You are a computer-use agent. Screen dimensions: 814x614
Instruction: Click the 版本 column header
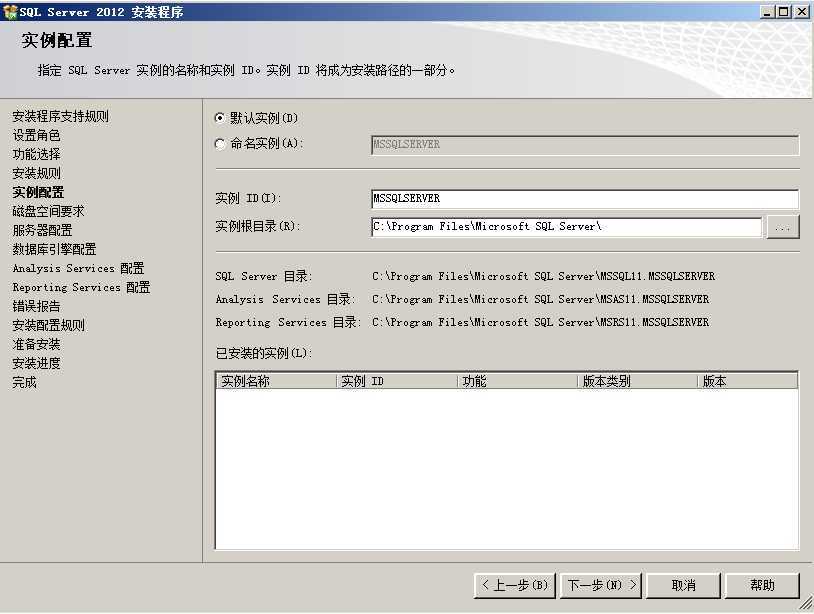point(747,381)
